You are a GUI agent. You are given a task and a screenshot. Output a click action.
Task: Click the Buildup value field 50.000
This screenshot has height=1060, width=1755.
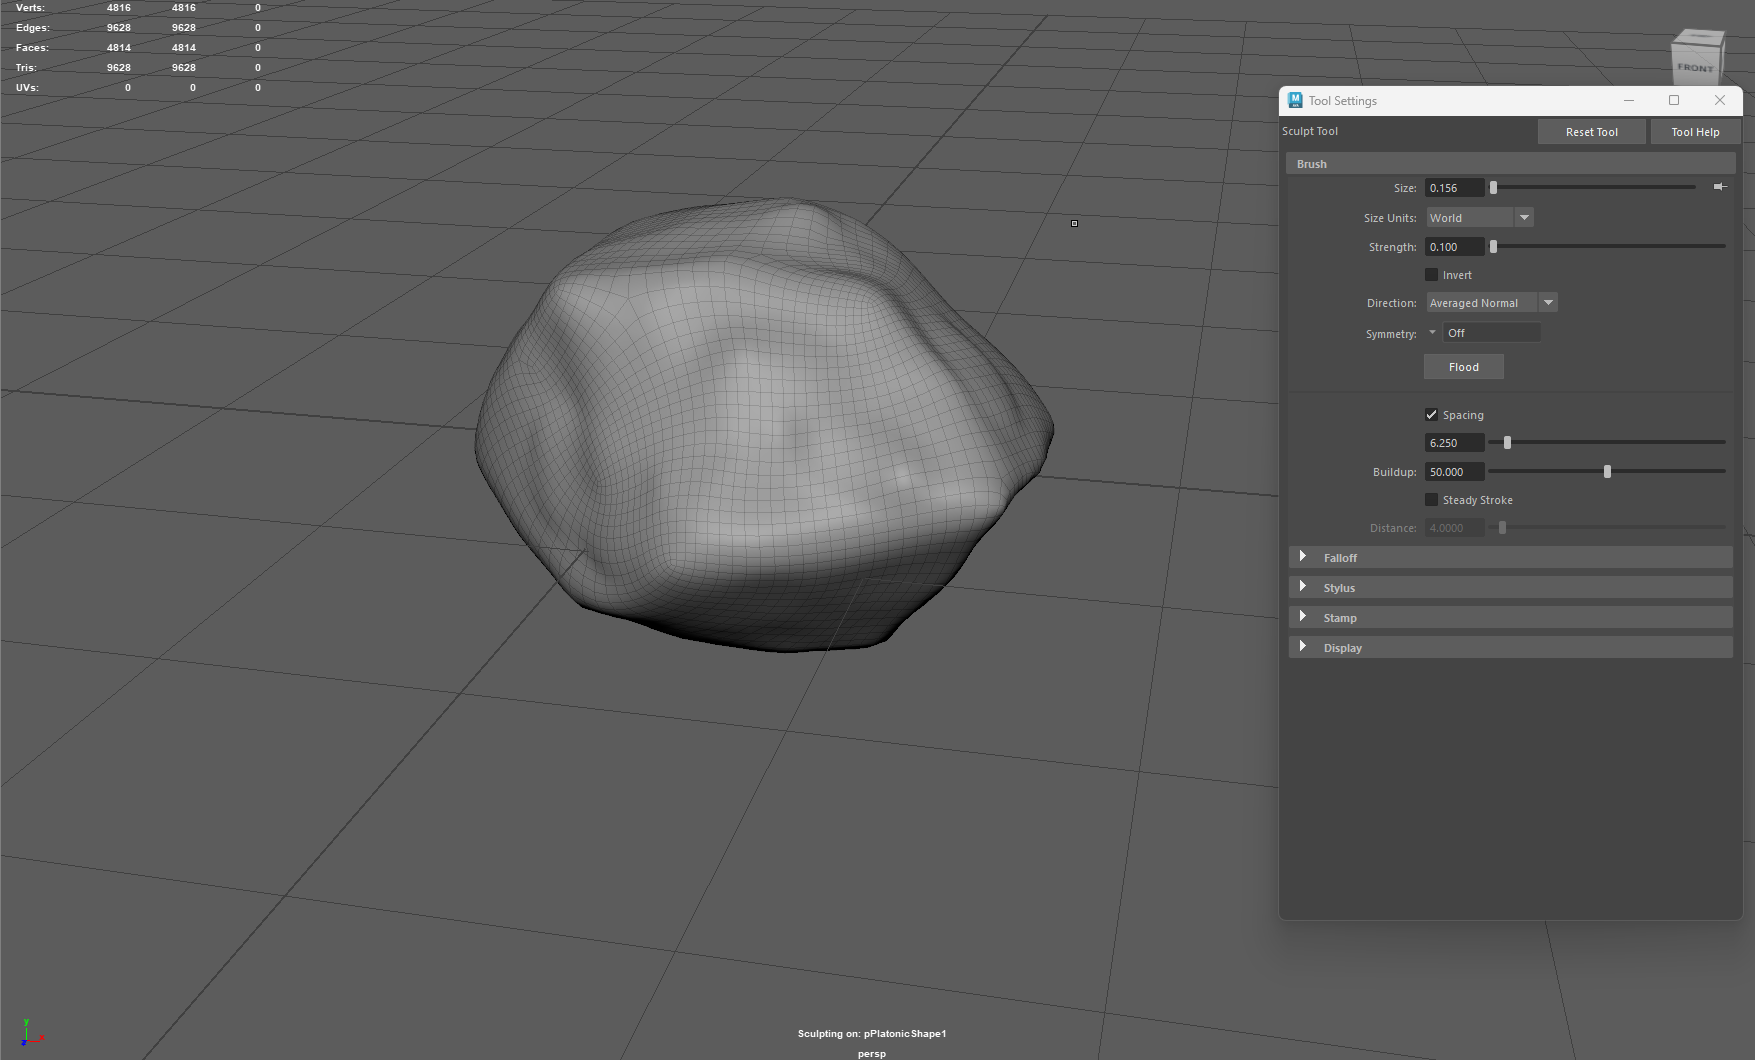point(1454,471)
